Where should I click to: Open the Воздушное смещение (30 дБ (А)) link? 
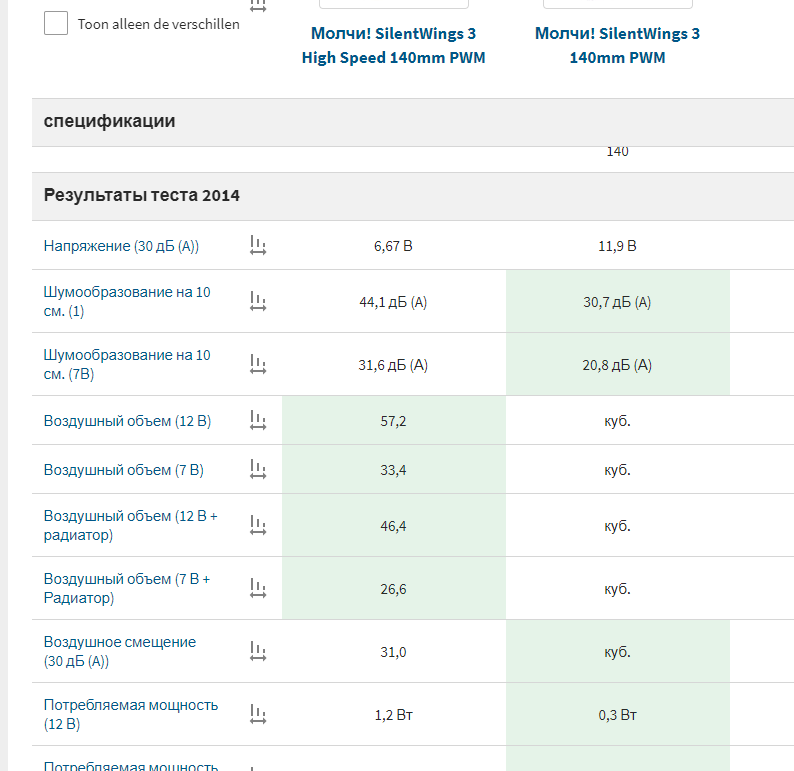coord(120,652)
